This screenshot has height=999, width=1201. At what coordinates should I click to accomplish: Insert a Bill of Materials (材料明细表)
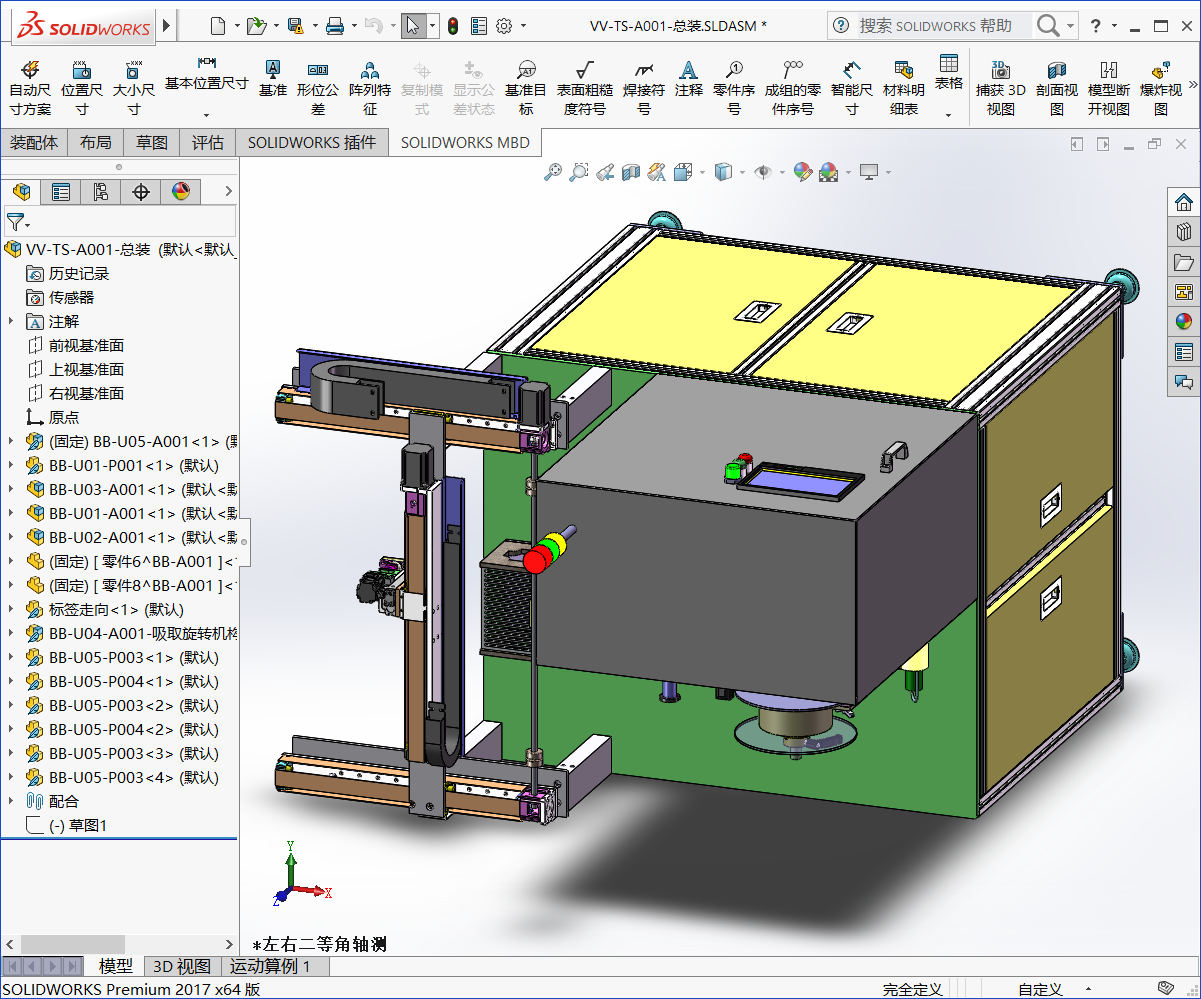(x=904, y=86)
